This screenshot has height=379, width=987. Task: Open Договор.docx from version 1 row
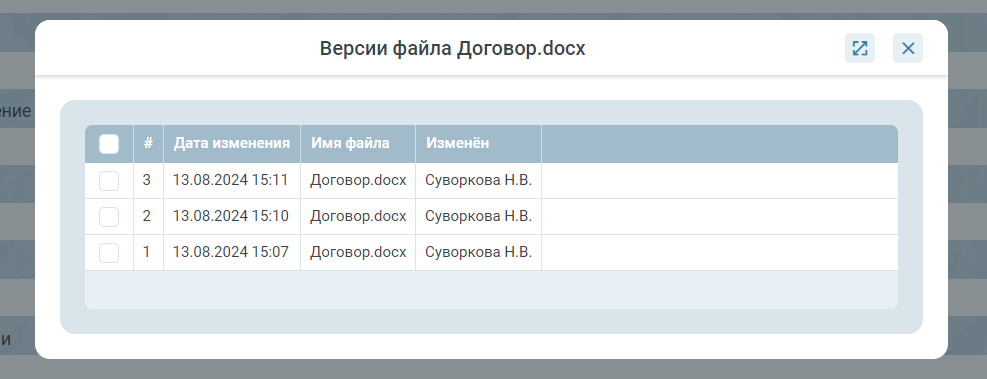358,252
